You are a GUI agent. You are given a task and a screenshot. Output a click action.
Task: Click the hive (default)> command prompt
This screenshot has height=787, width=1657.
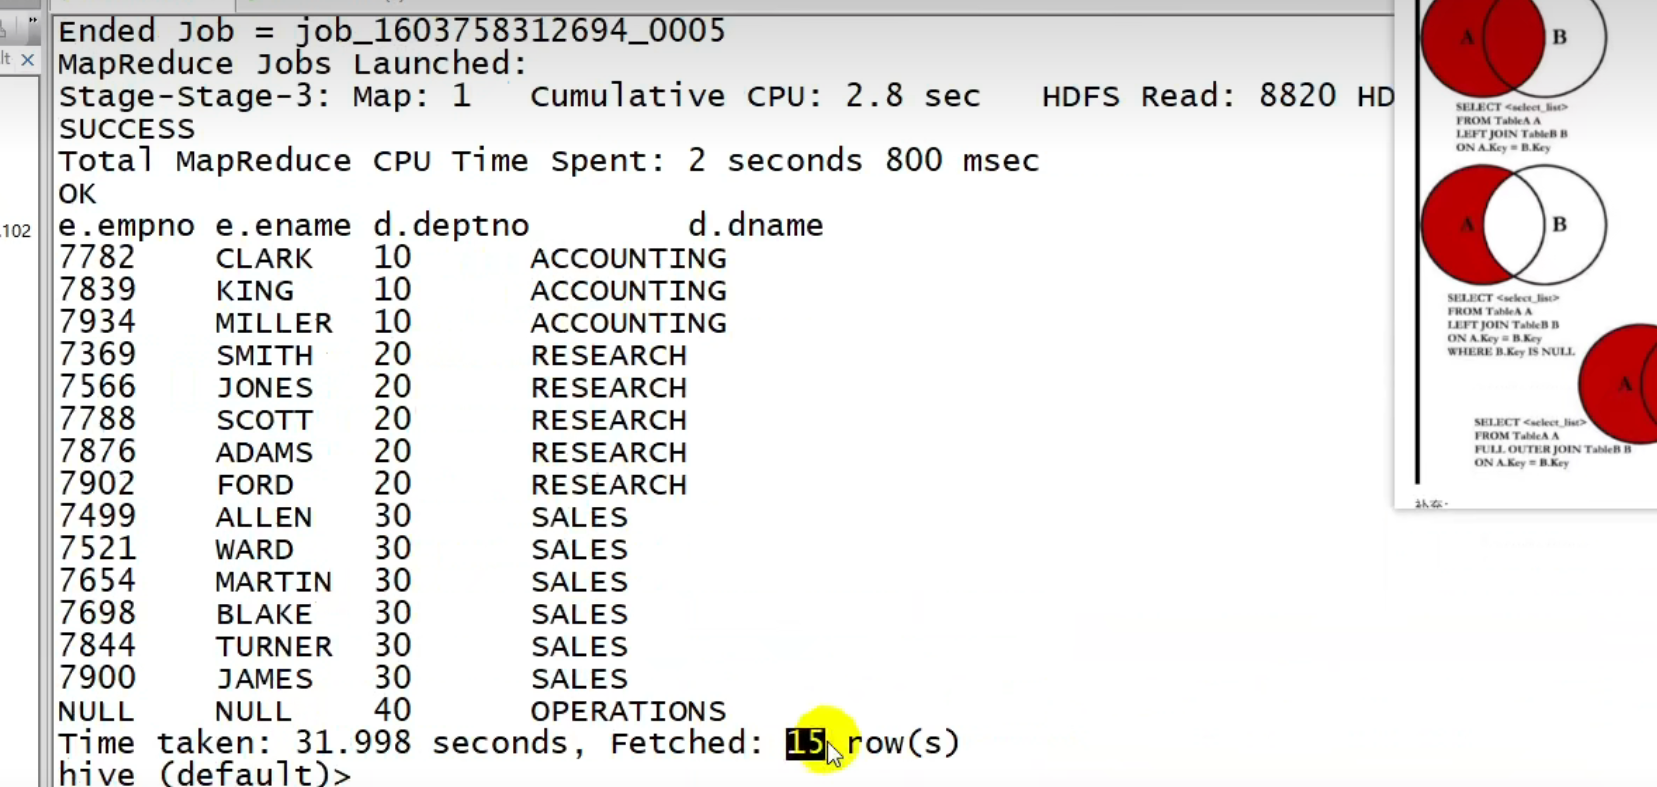tap(204, 774)
